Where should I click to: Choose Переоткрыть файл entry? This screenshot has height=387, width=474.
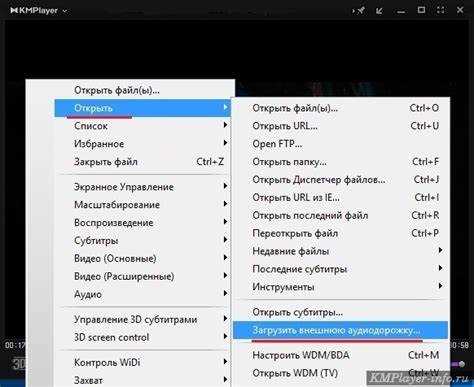click(x=340, y=233)
